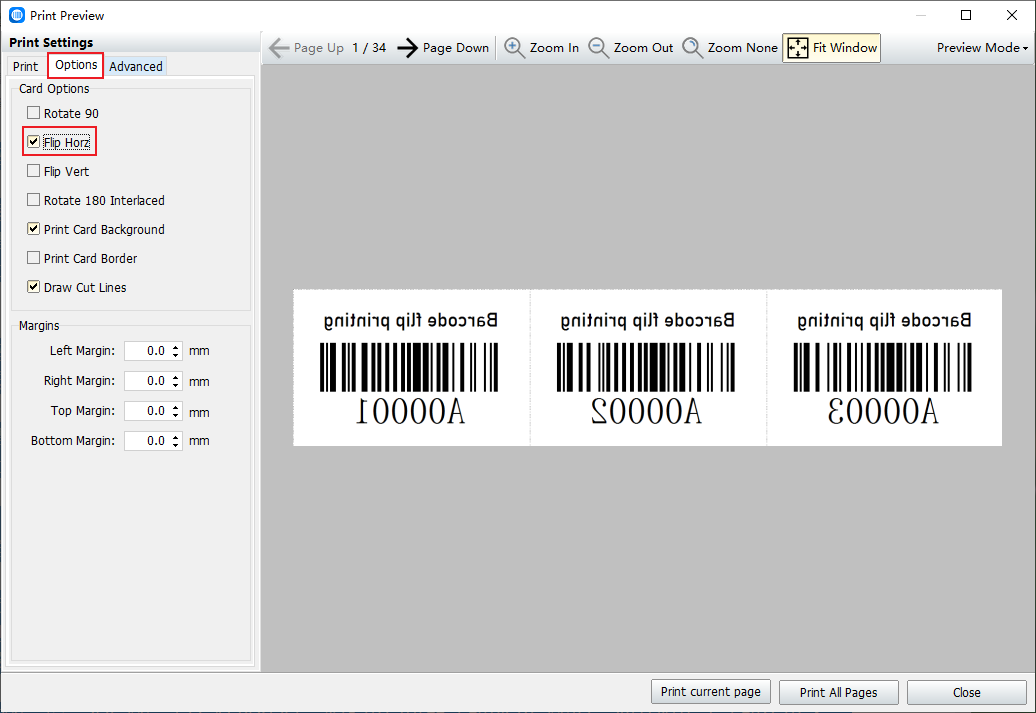This screenshot has height=713, width=1036.
Task: Click the Zoom In label
Action: (x=554, y=48)
